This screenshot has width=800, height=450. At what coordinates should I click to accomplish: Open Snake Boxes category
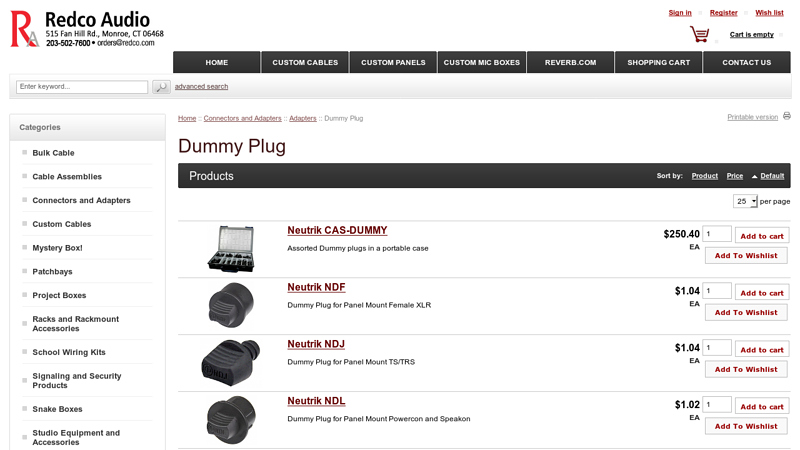click(58, 409)
